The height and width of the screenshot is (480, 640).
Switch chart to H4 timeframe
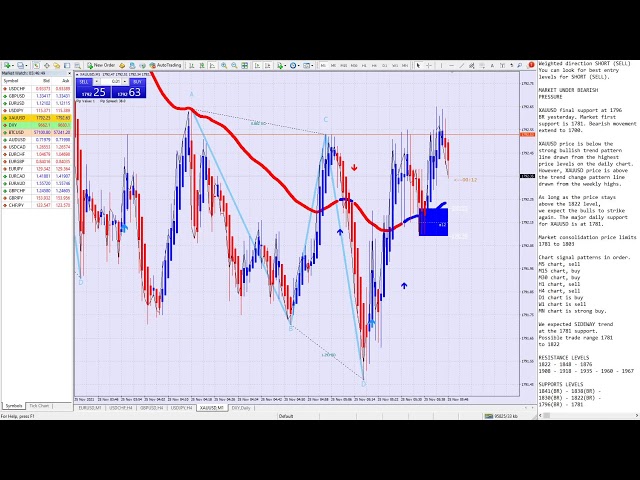coord(374,65)
